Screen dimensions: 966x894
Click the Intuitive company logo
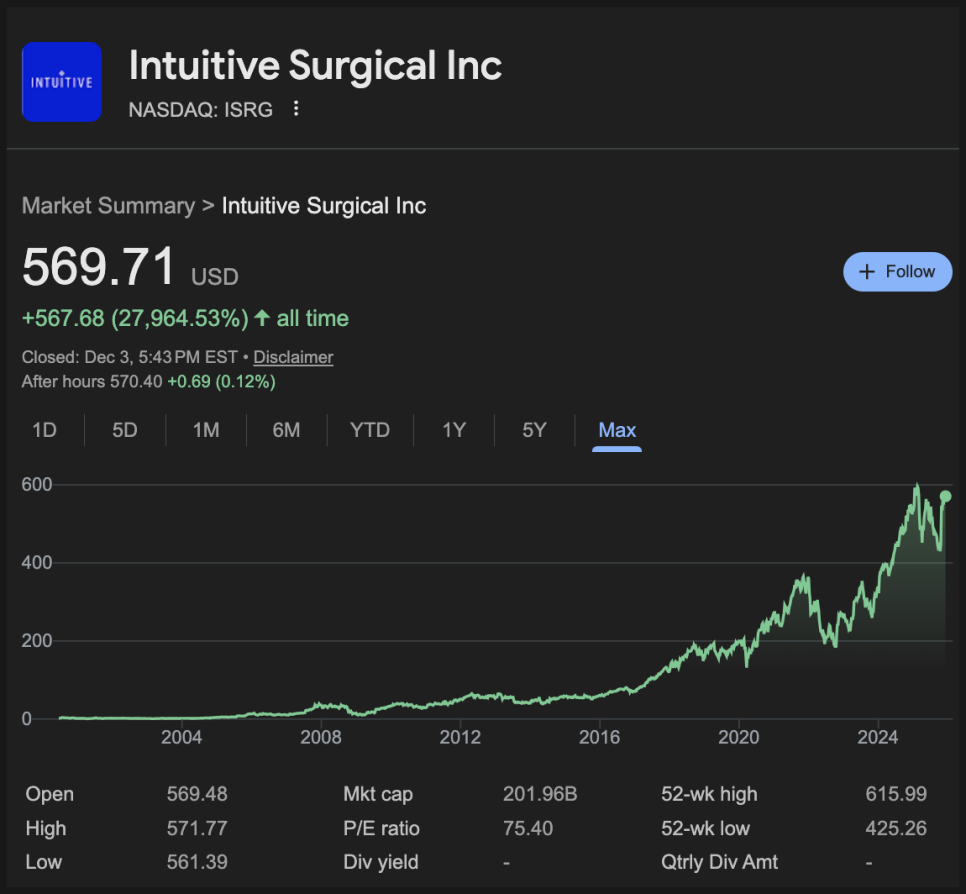coord(62,82)
